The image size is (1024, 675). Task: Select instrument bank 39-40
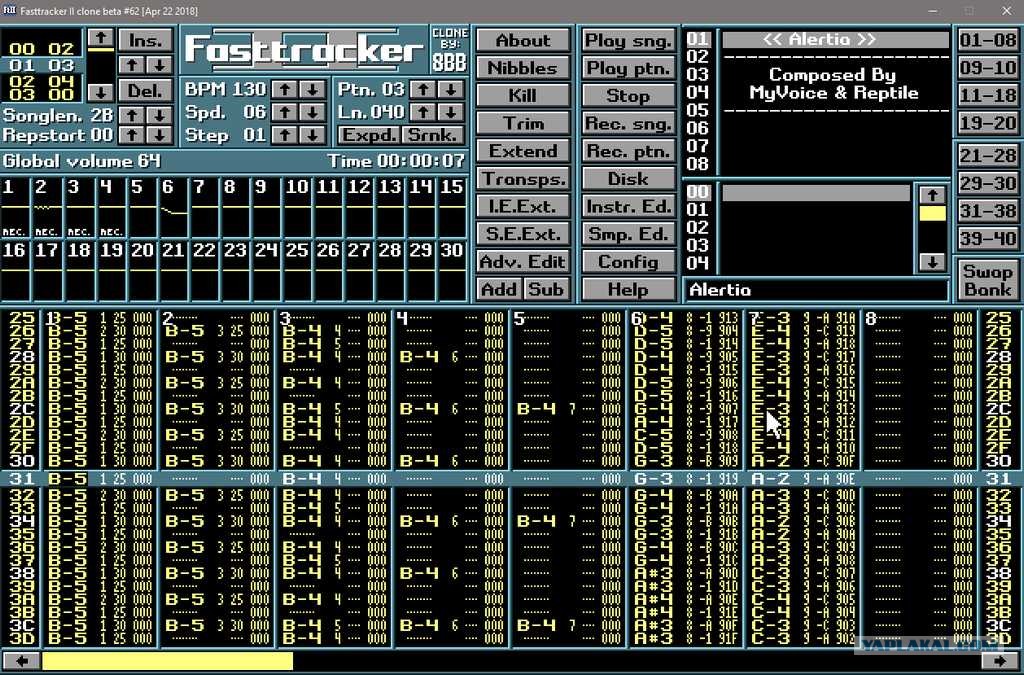click(987, 239)
